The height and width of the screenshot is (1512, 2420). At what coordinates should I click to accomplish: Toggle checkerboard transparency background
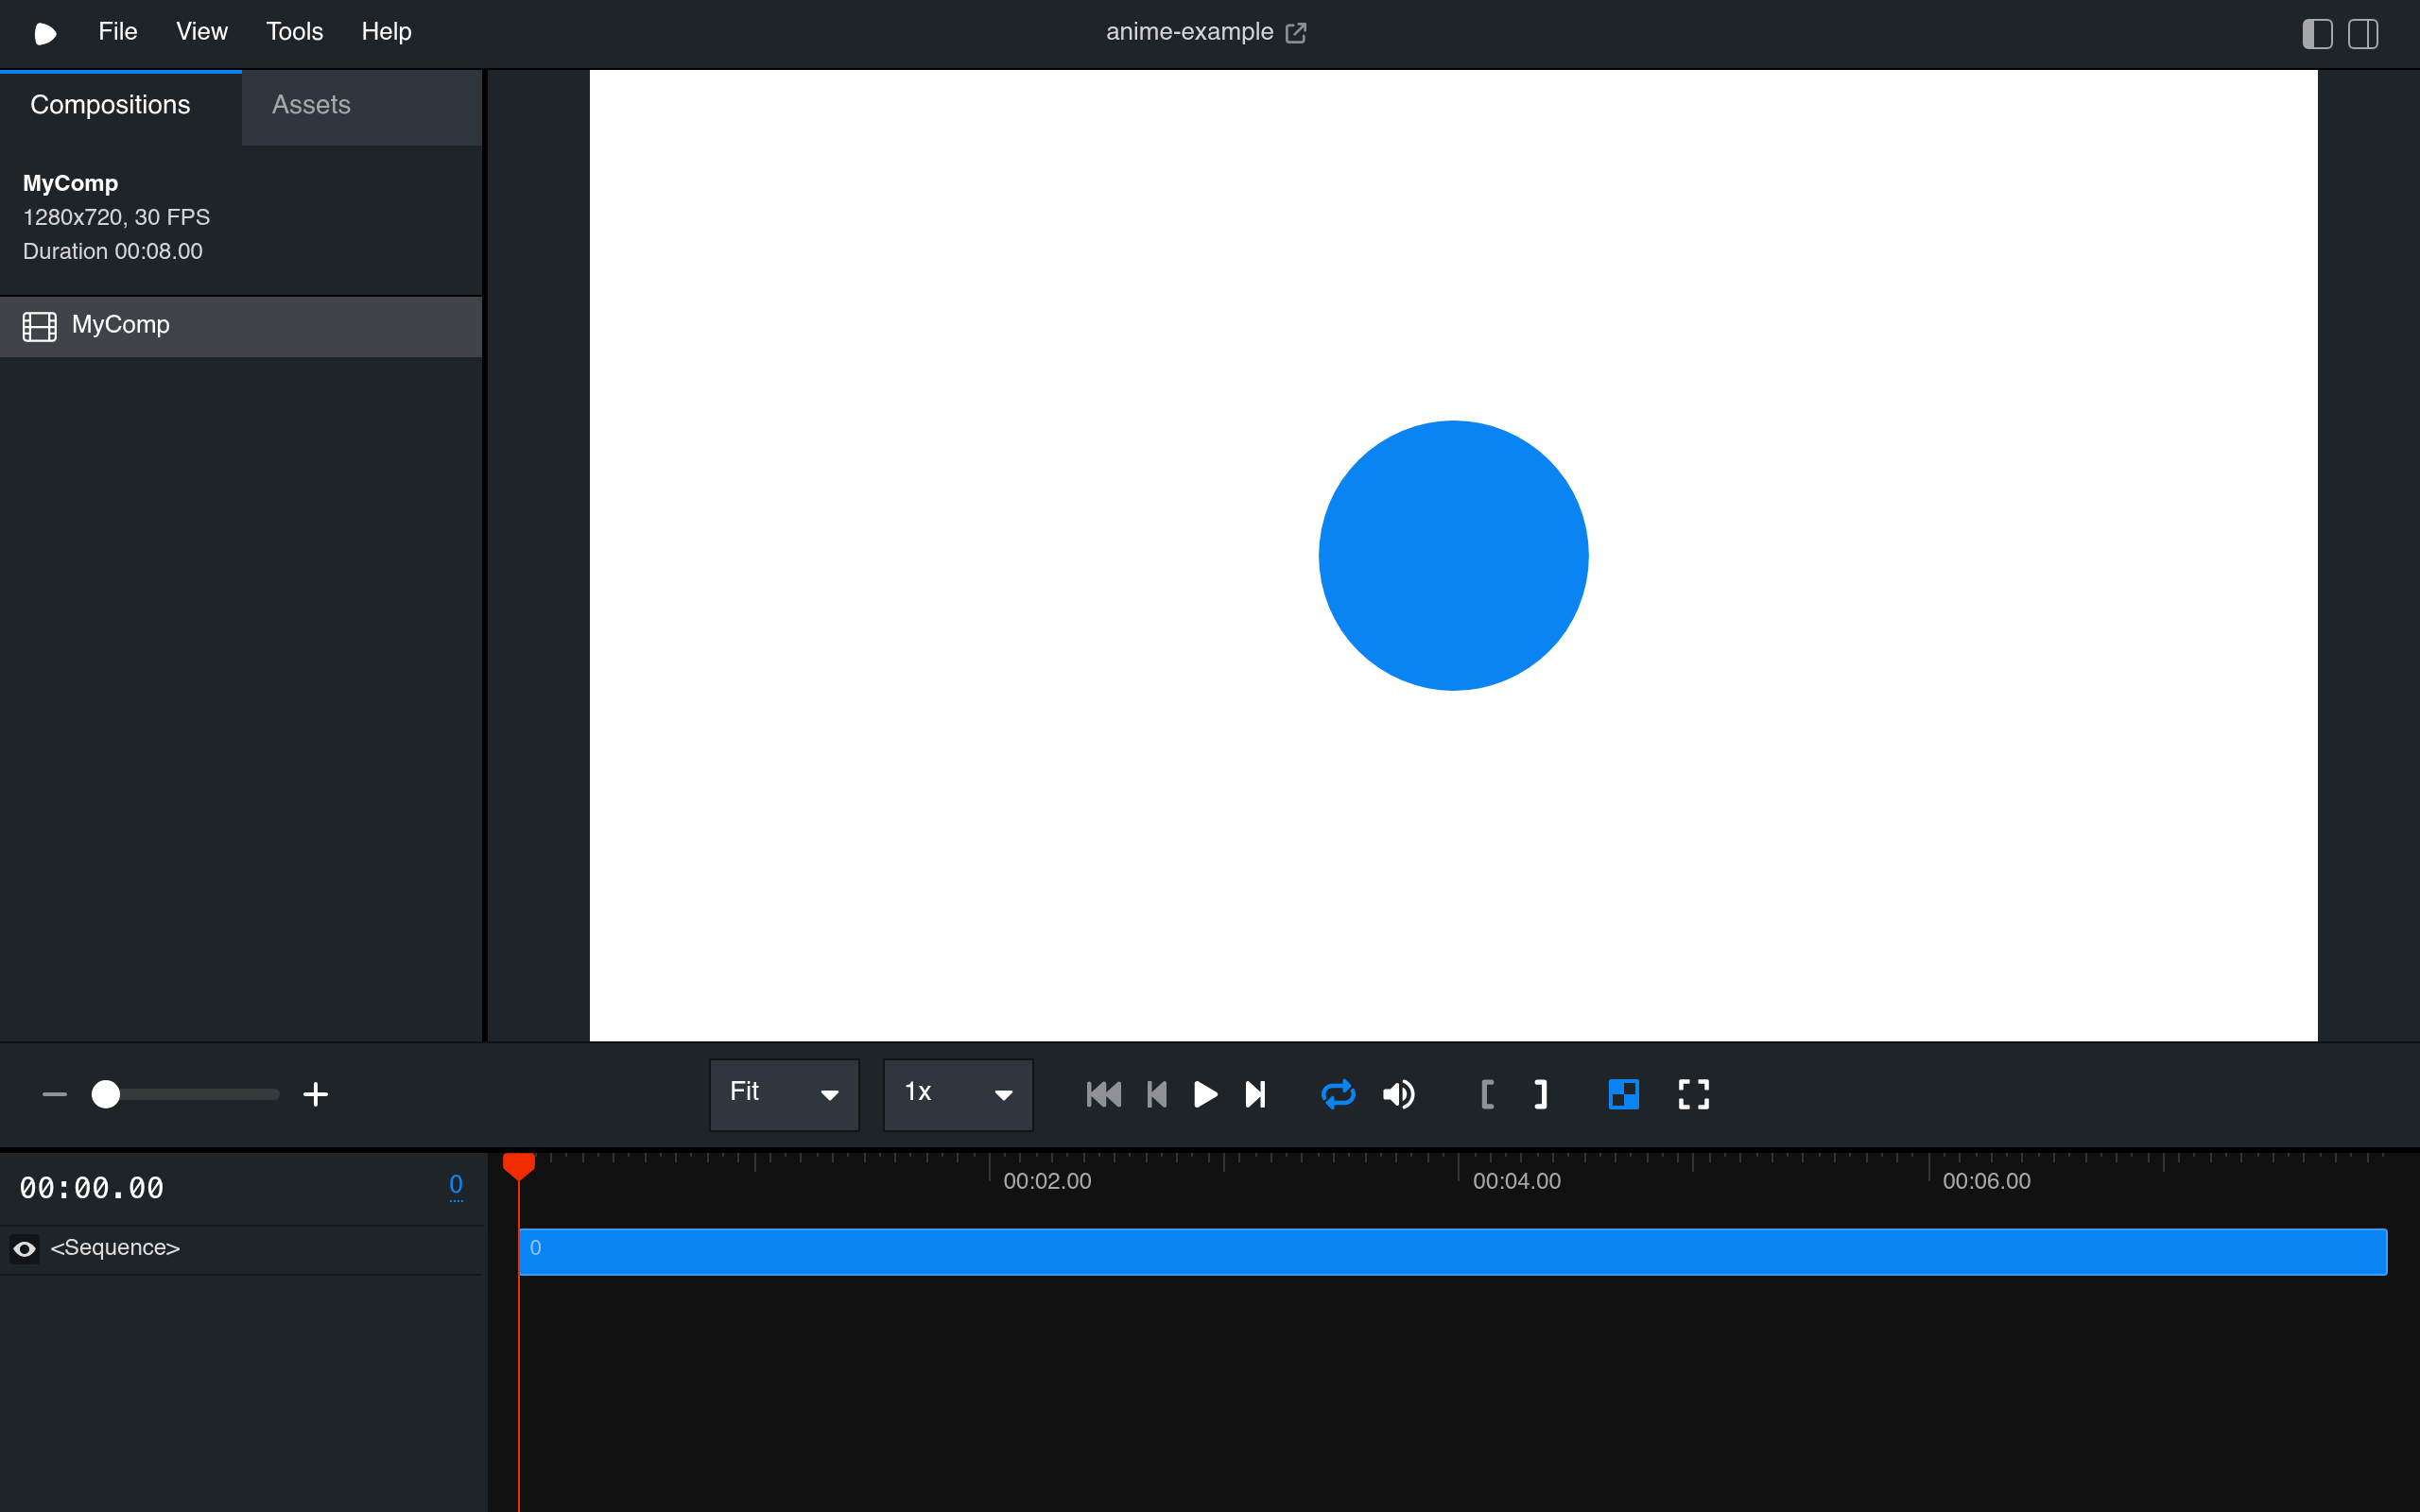(1624, 1094)
